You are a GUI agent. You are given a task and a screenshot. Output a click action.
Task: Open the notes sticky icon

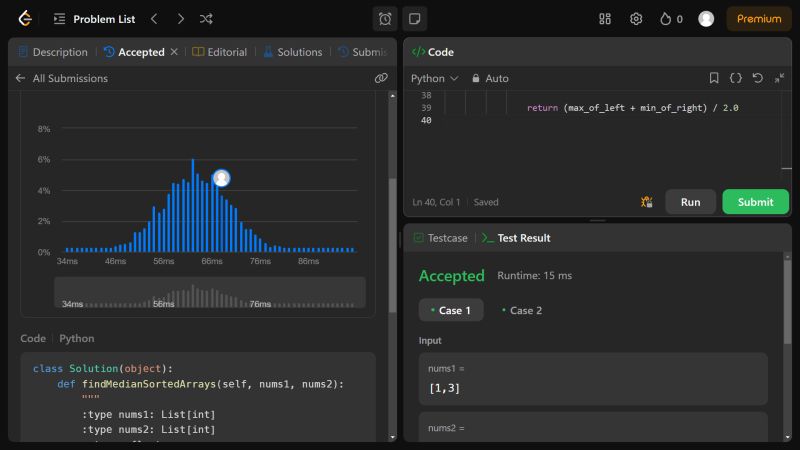414,19
